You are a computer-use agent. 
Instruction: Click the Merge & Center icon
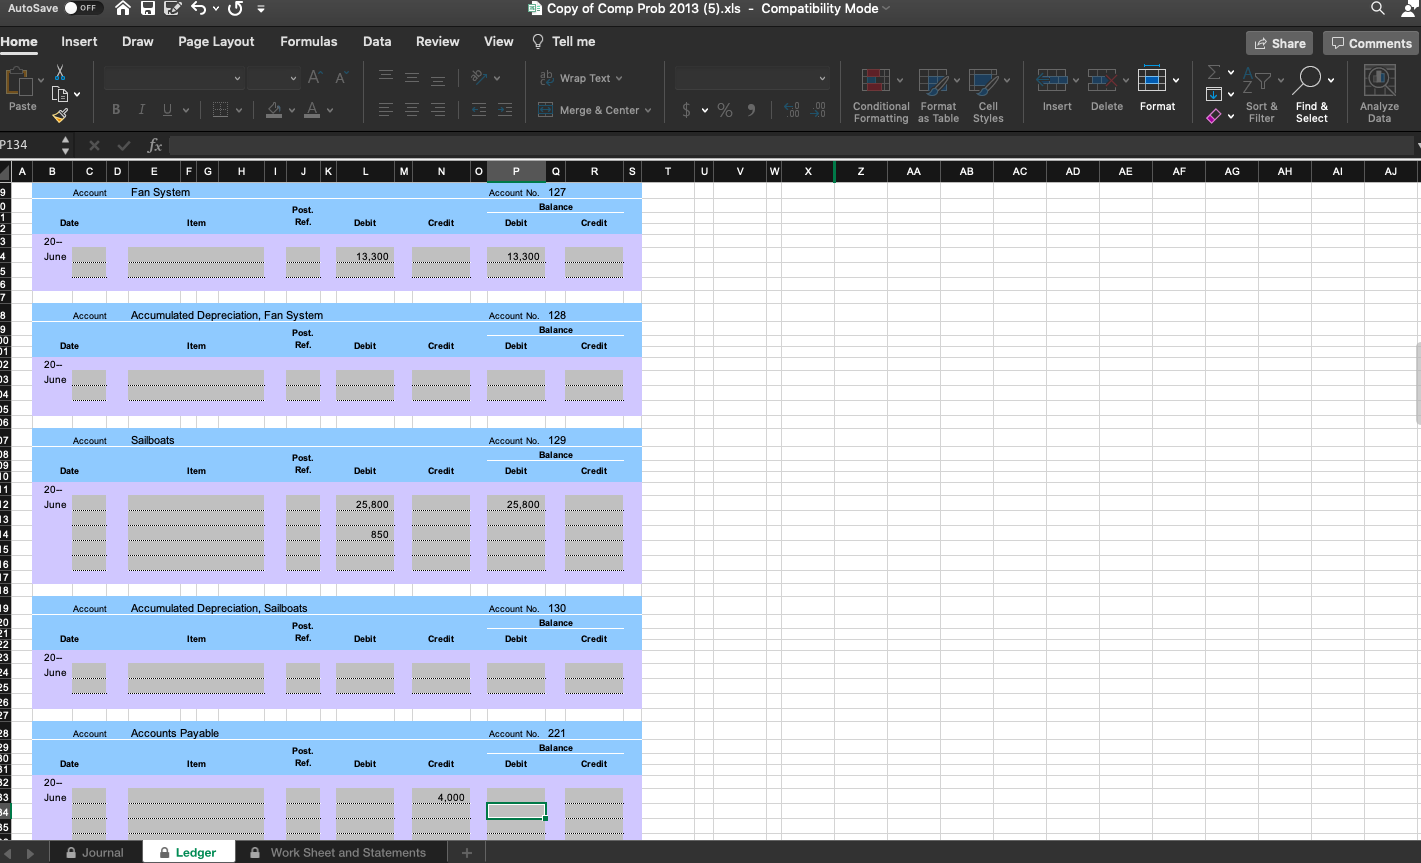click(x=594, y=110)
